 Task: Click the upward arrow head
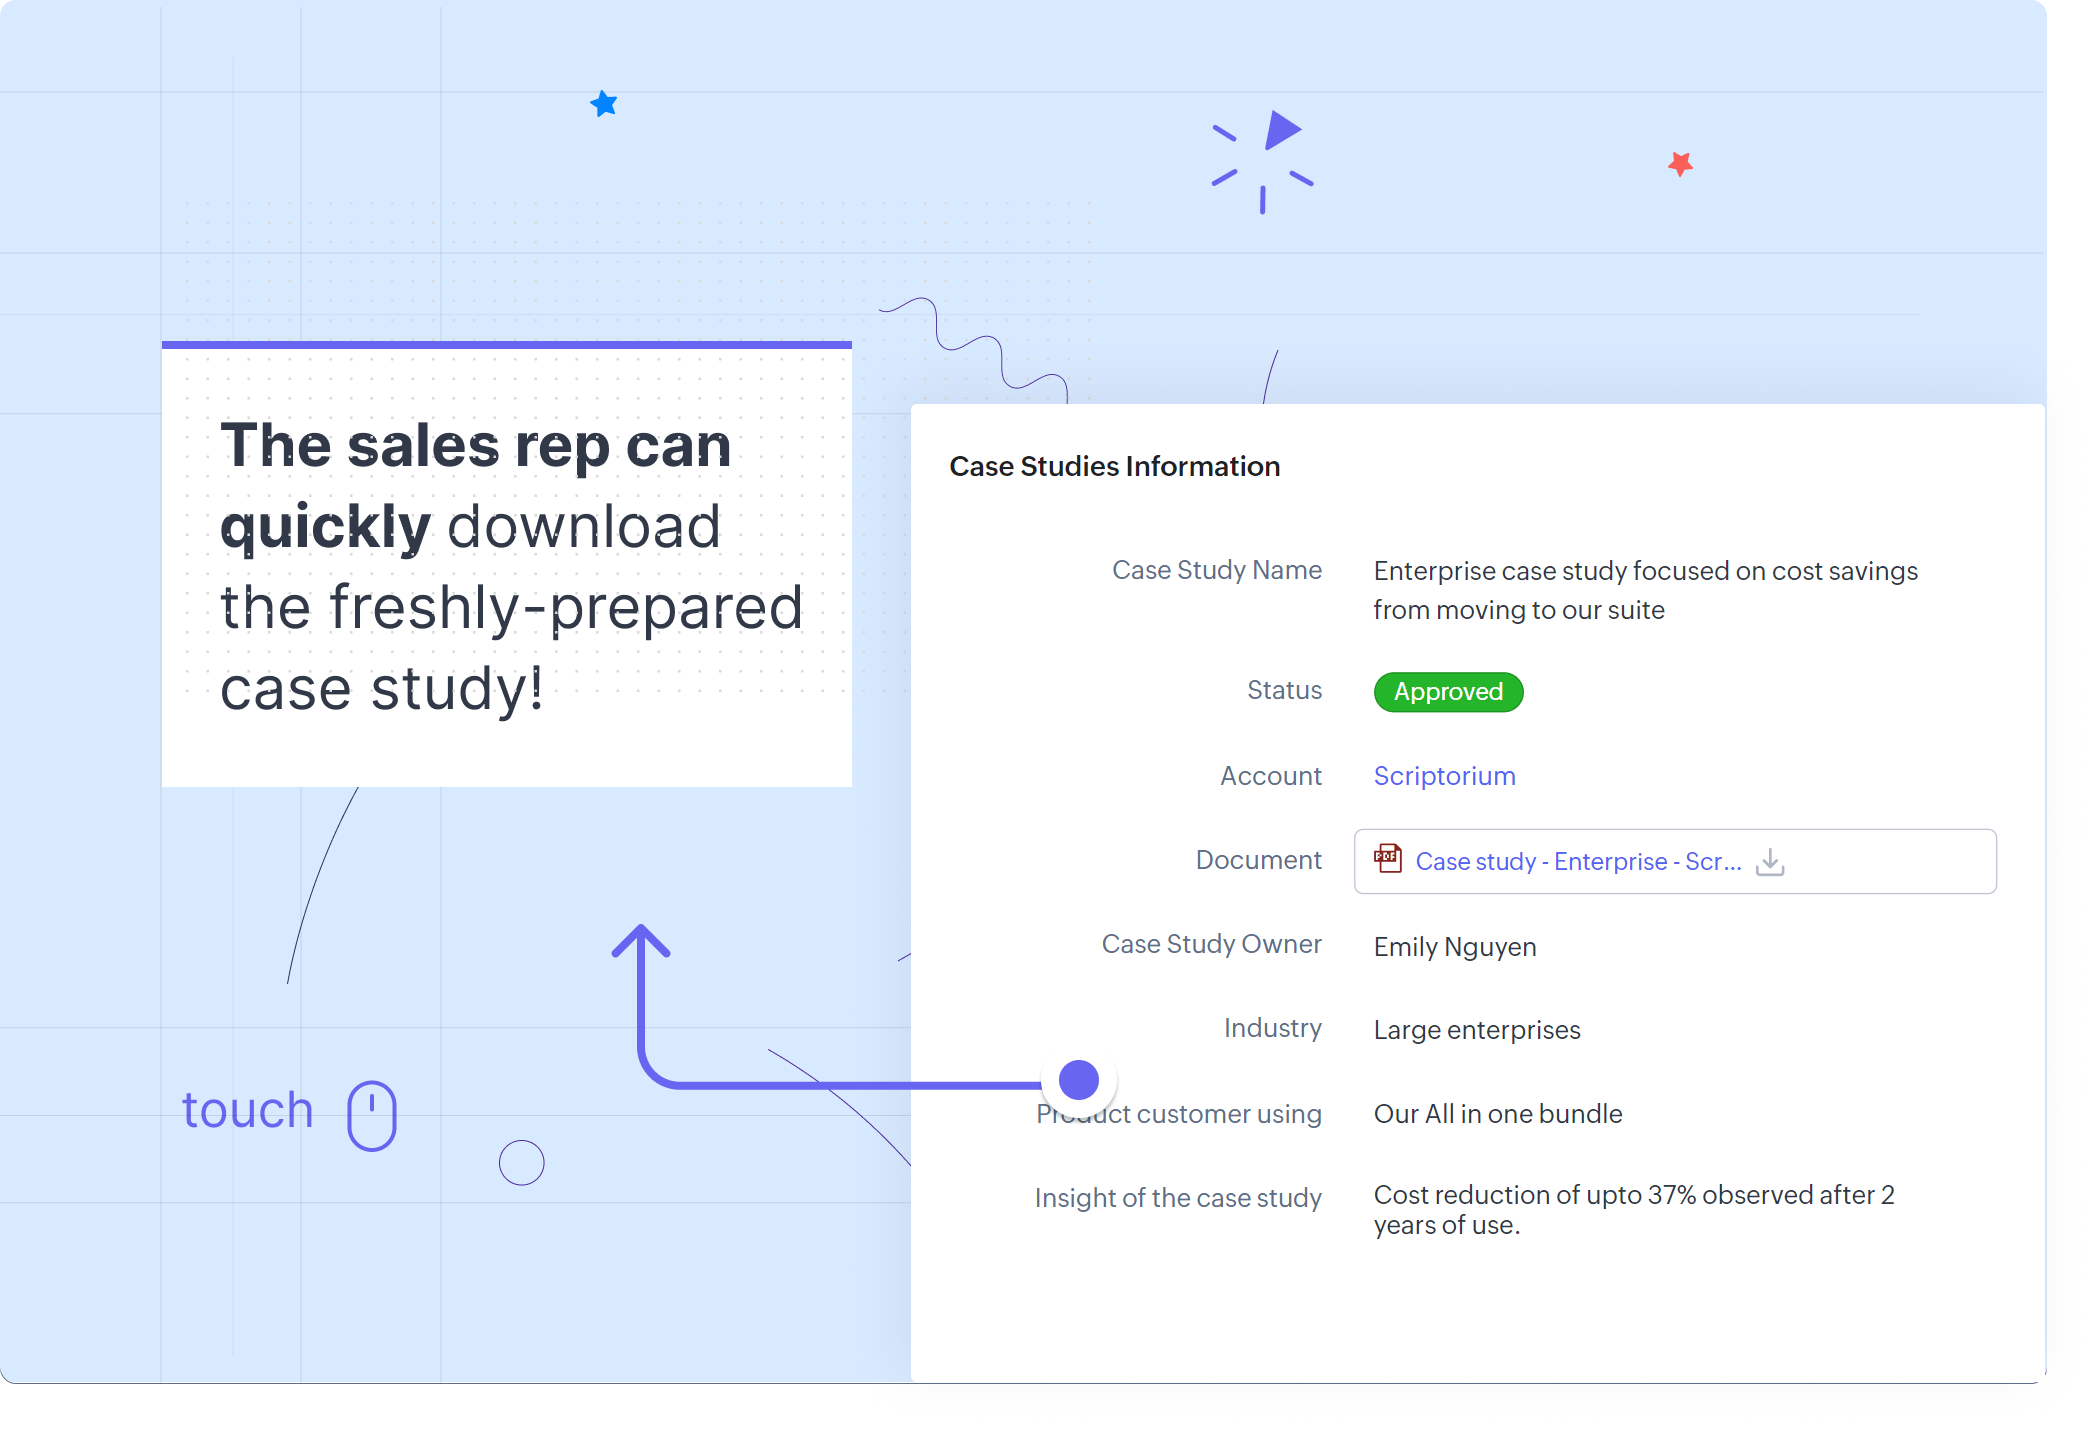pyautogui.click(x=641, y=940)
